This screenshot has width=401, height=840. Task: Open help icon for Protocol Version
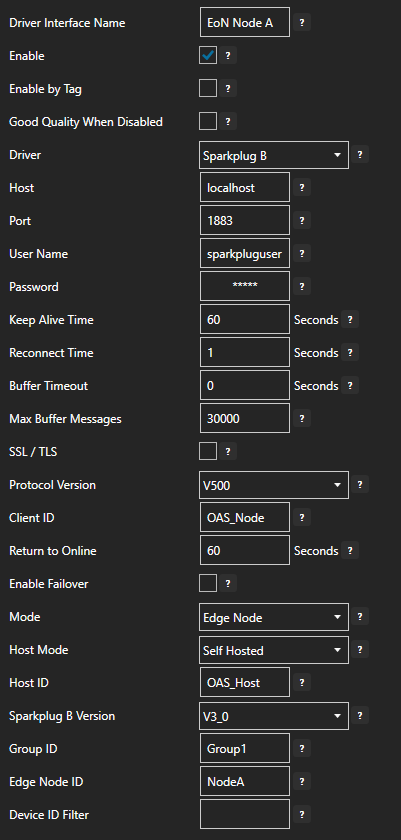pos(360,485)
